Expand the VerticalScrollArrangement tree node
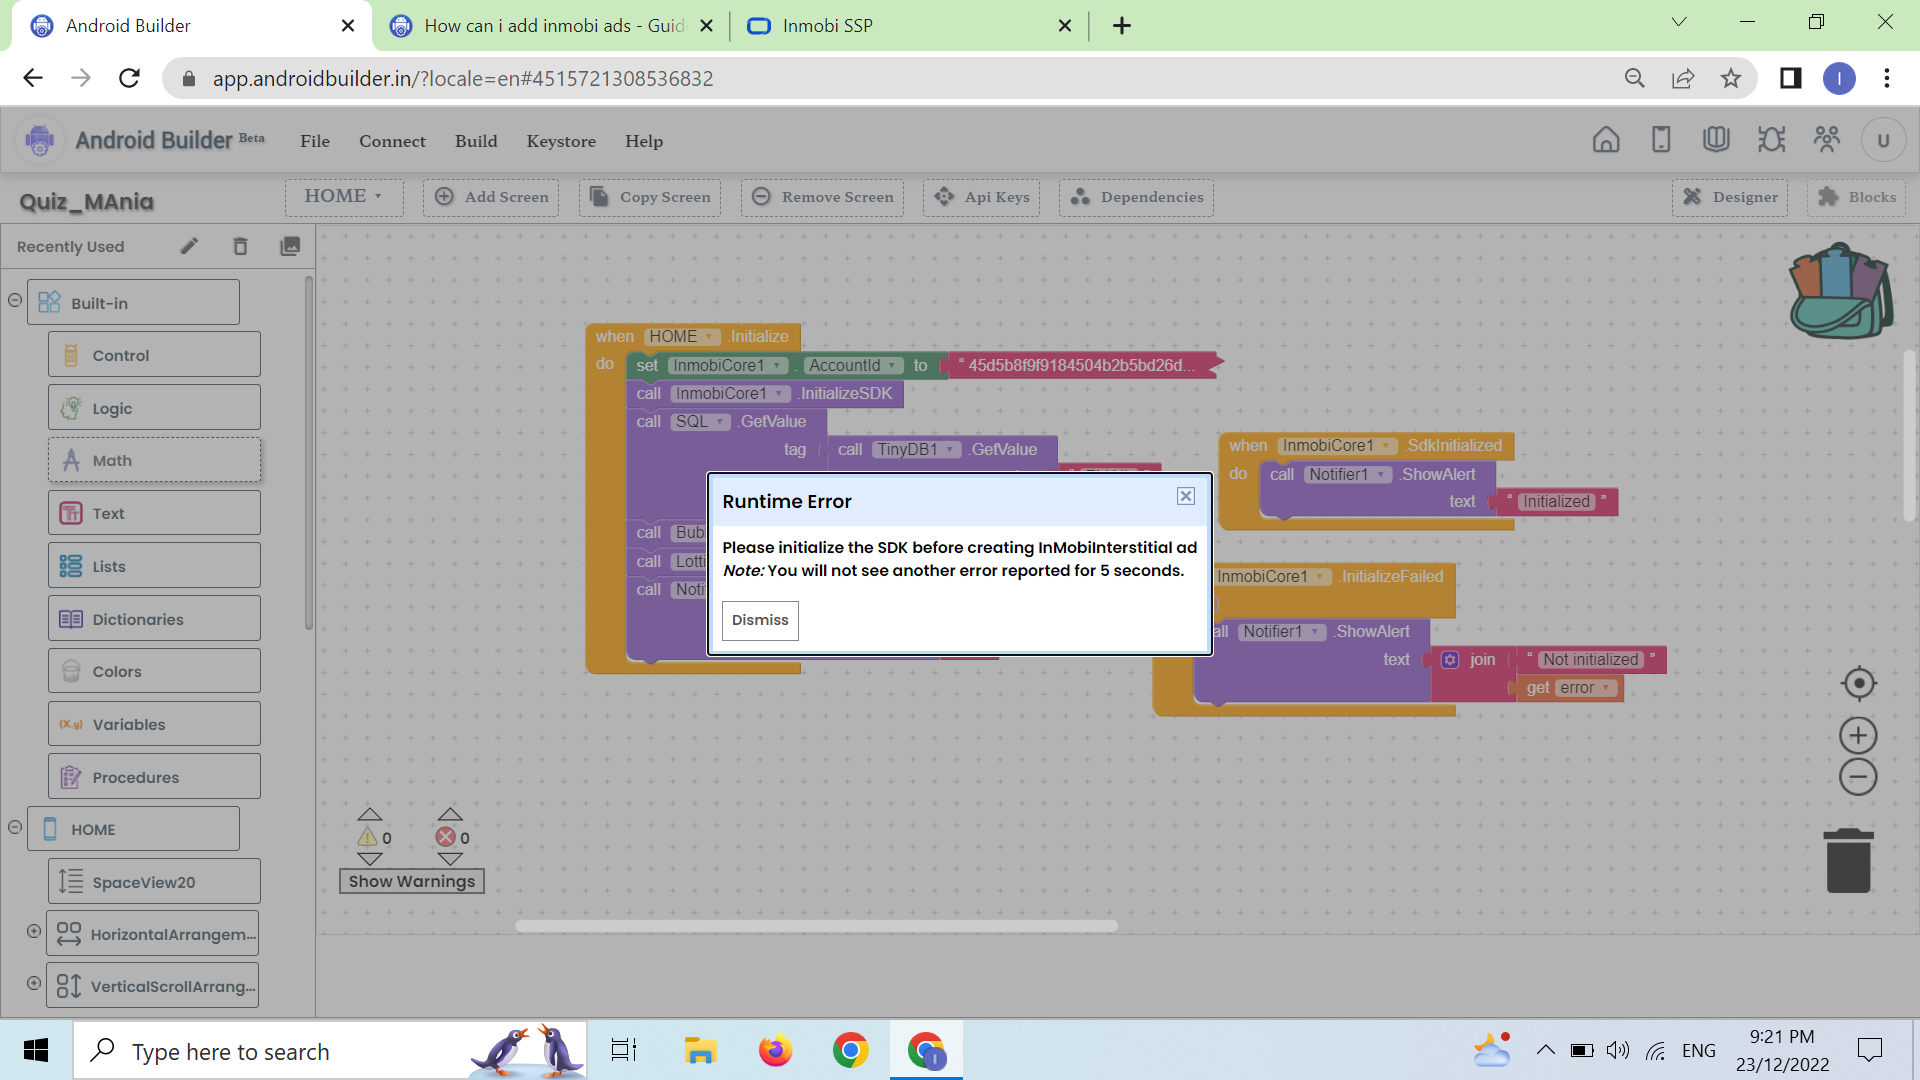 (x=34, y=983)
